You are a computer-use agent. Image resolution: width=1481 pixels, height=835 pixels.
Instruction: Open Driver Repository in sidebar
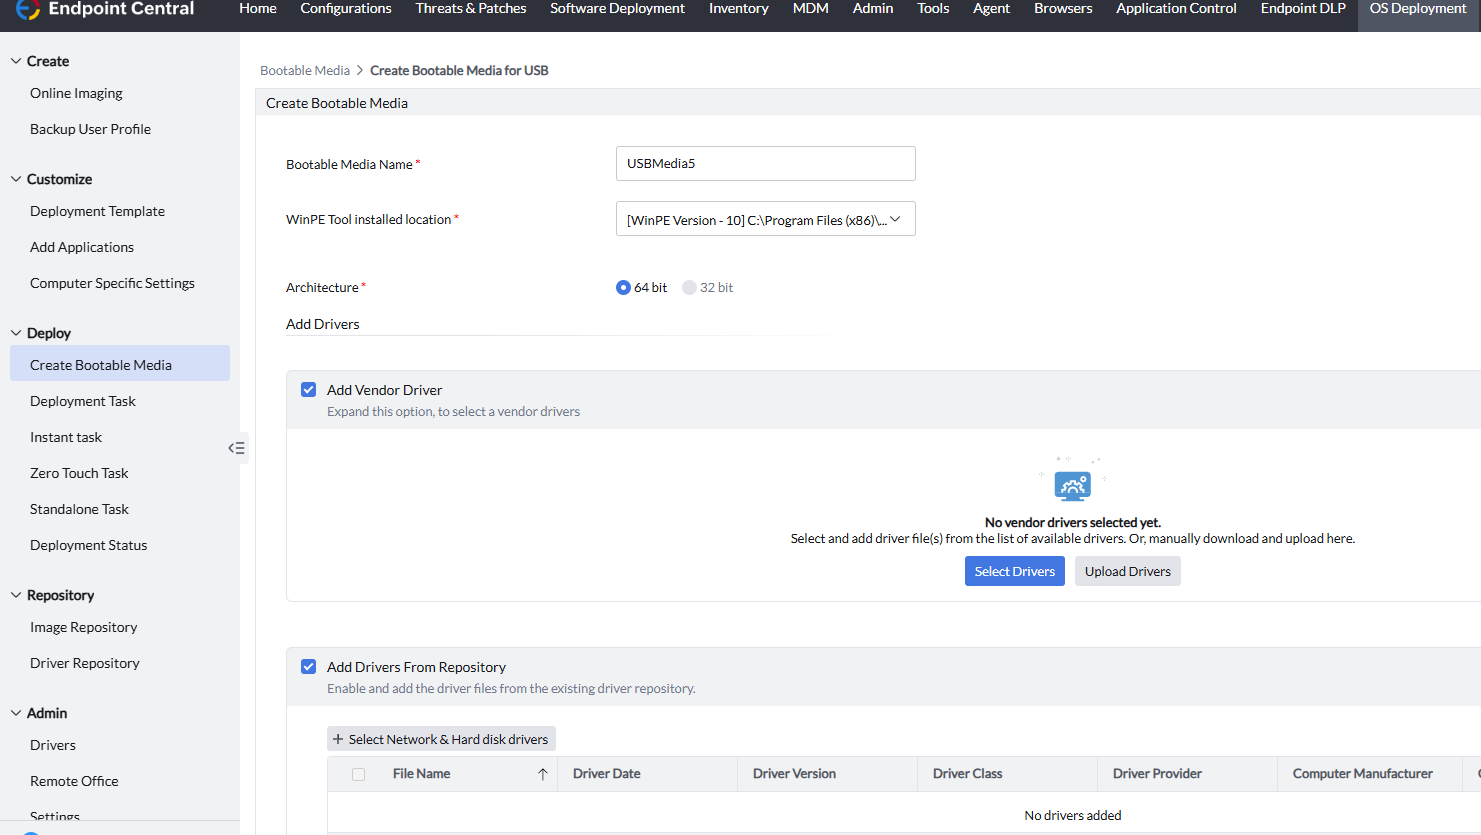tap(85, 663)
